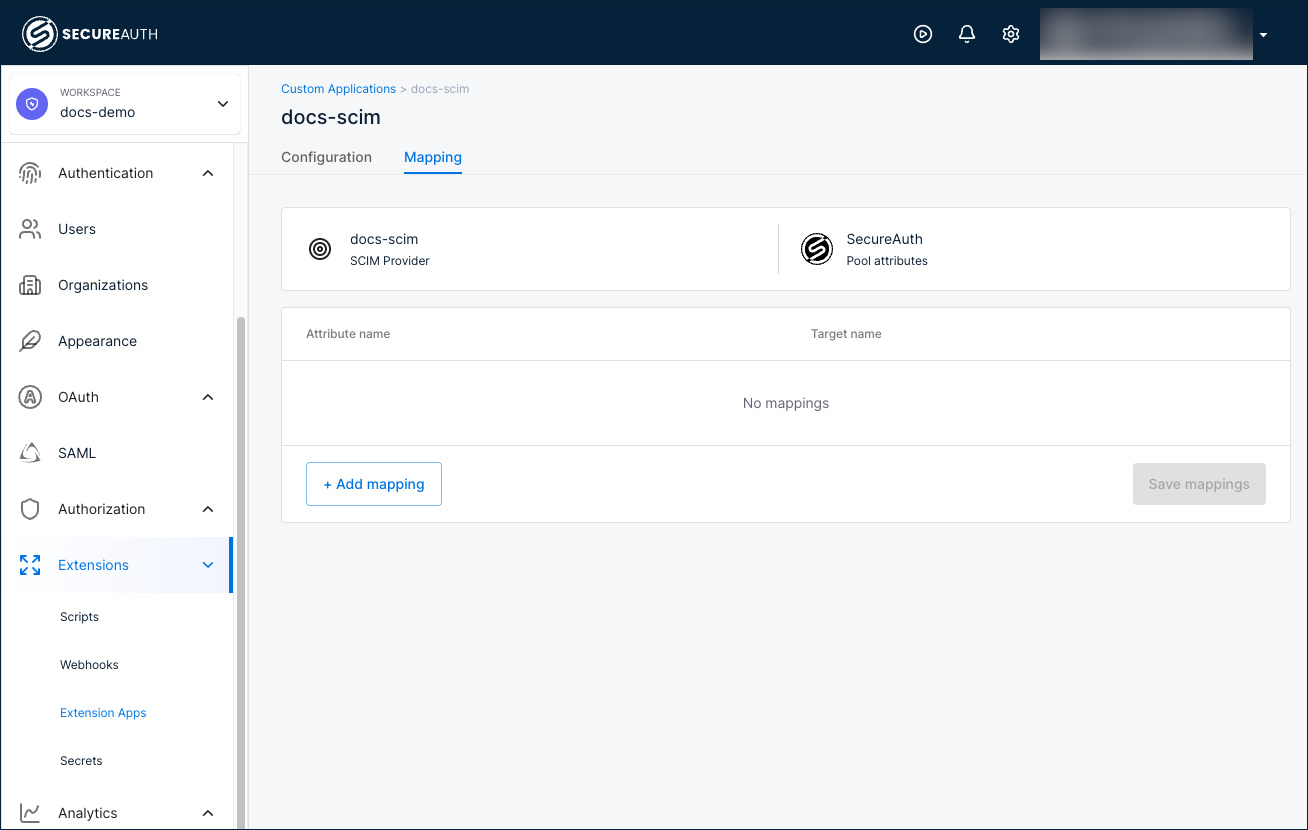Click the Users icon in sidebar
Image resolution: width=1308 pixels, height=830 pixels.
(30, 229)
